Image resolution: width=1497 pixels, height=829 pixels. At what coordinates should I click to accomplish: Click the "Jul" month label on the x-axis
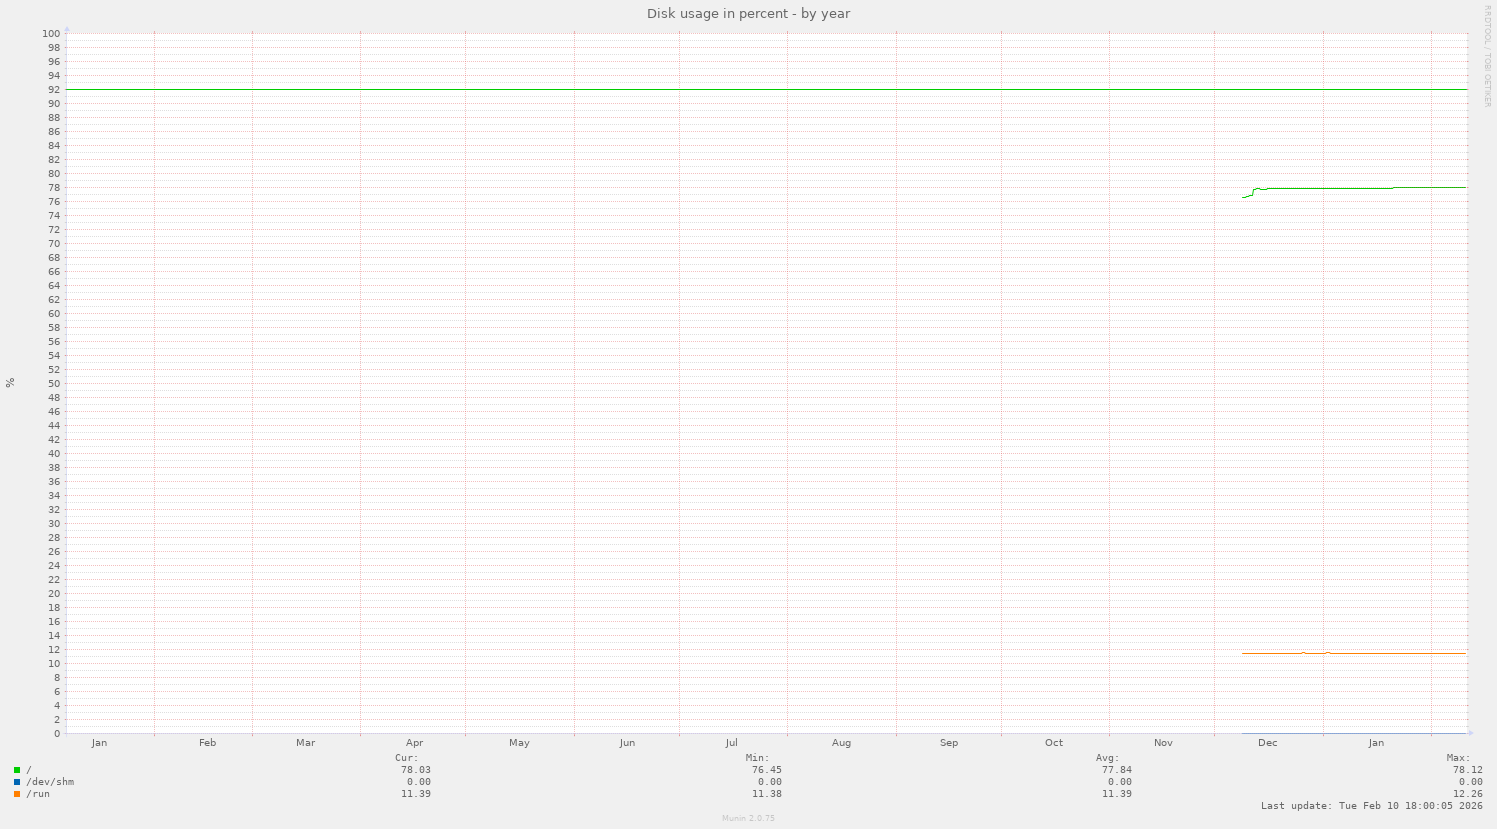click(731, 743)
